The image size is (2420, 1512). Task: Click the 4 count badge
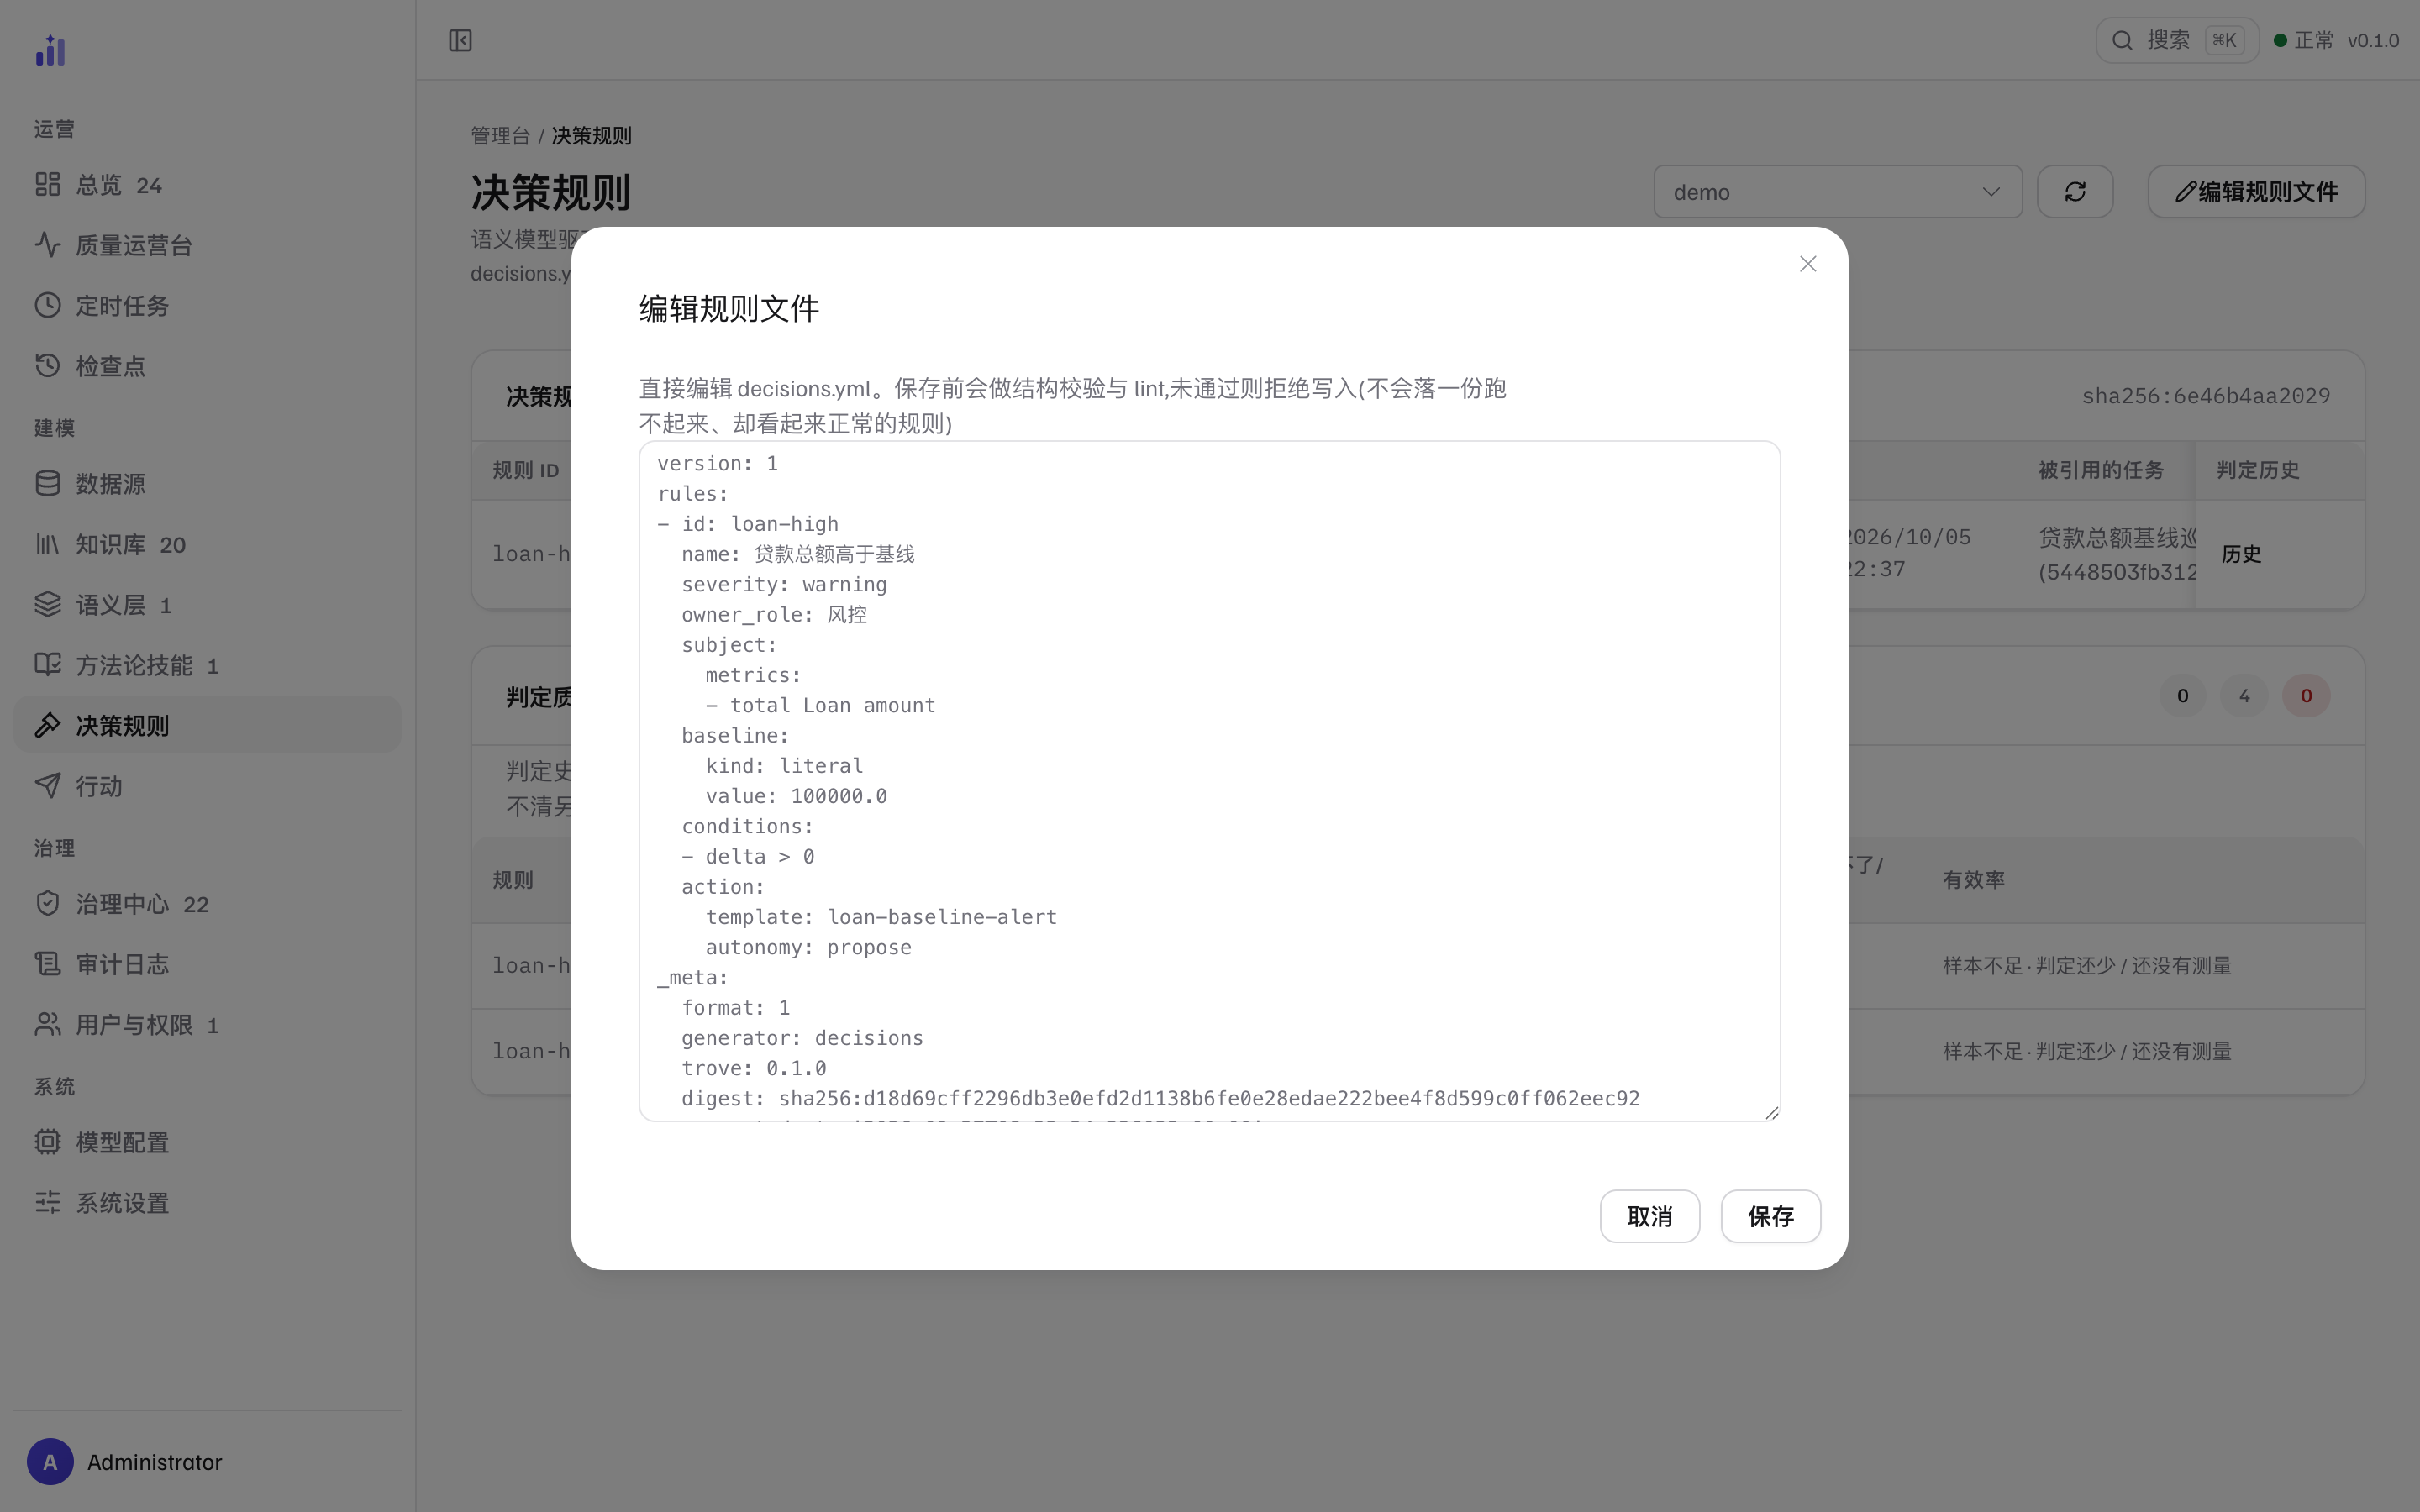(x=2244, y=696)
